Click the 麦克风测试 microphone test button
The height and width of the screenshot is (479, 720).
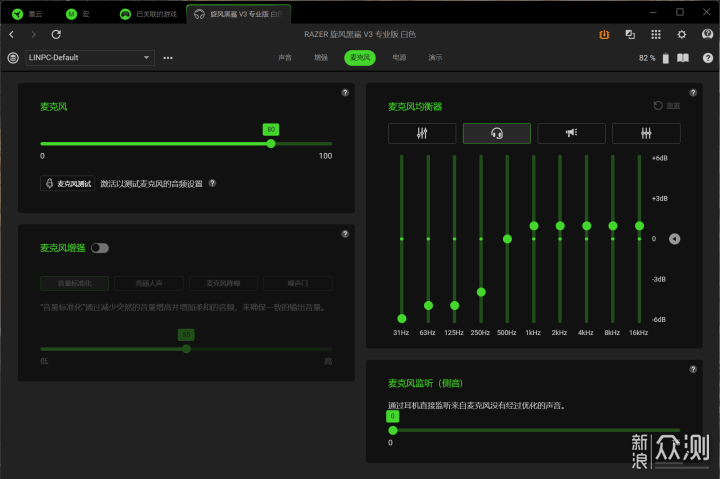click(68, 183)
